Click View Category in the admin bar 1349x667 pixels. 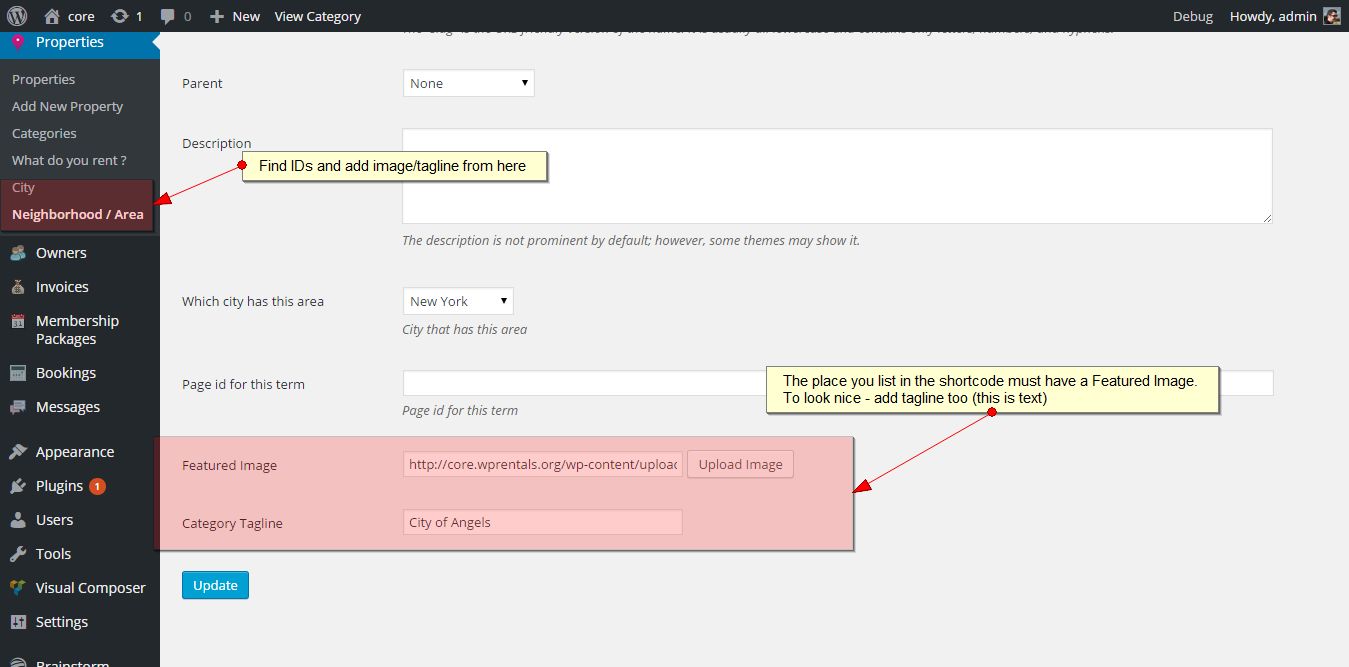(317, 16)
